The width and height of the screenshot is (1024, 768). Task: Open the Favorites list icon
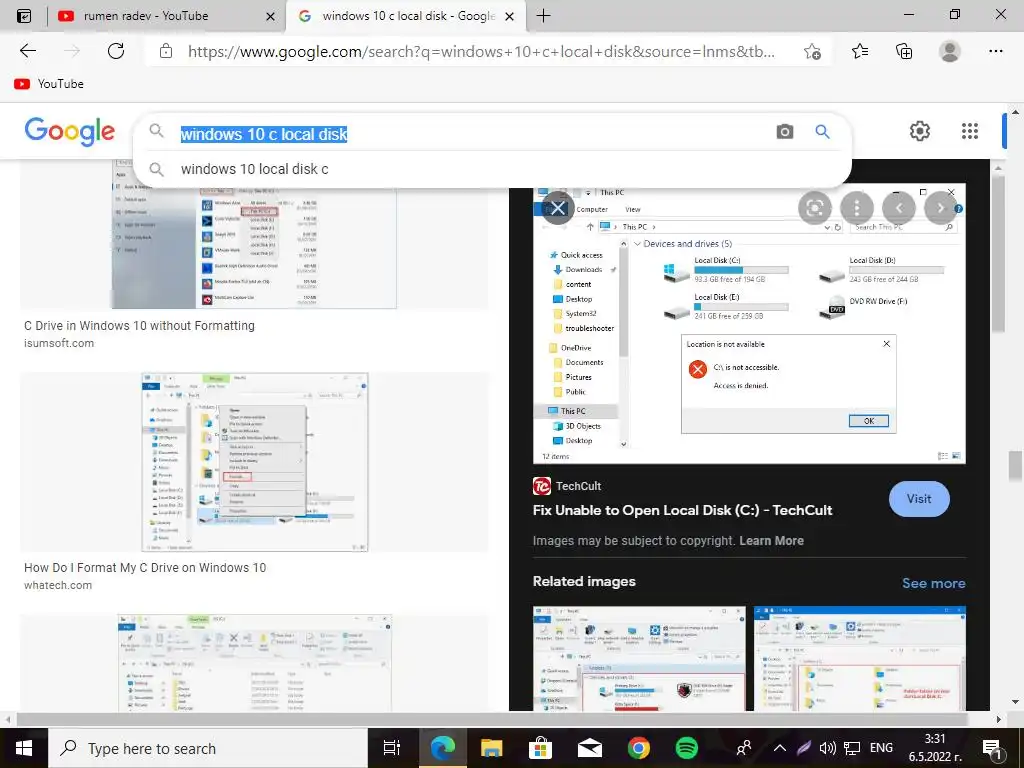[860, 51]
